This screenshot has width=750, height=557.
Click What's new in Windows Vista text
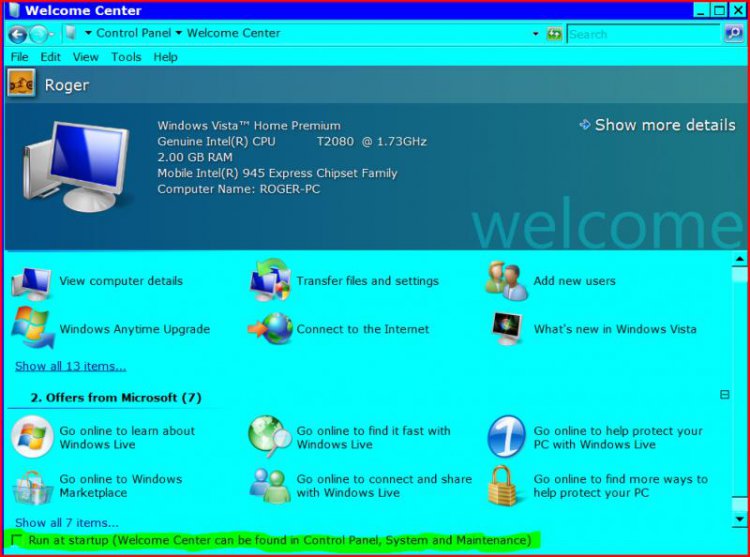click(x=615, y=329)
